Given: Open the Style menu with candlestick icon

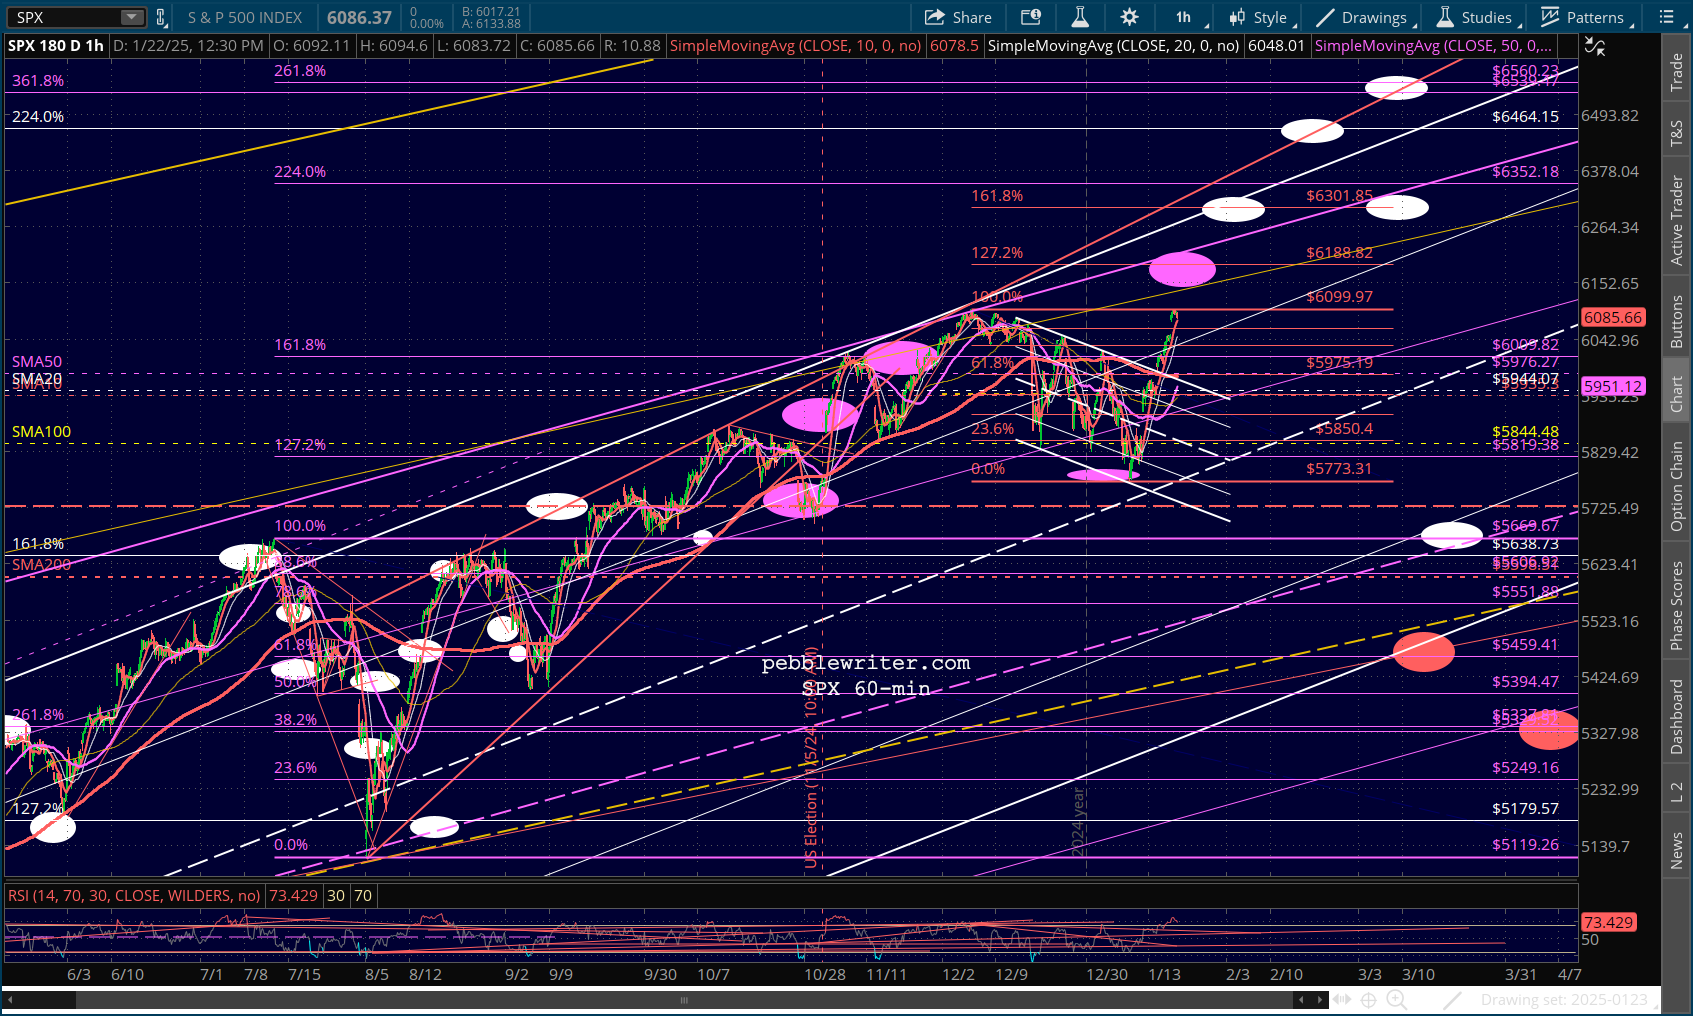Looking at the screenshot, I should coord(1261,17).
